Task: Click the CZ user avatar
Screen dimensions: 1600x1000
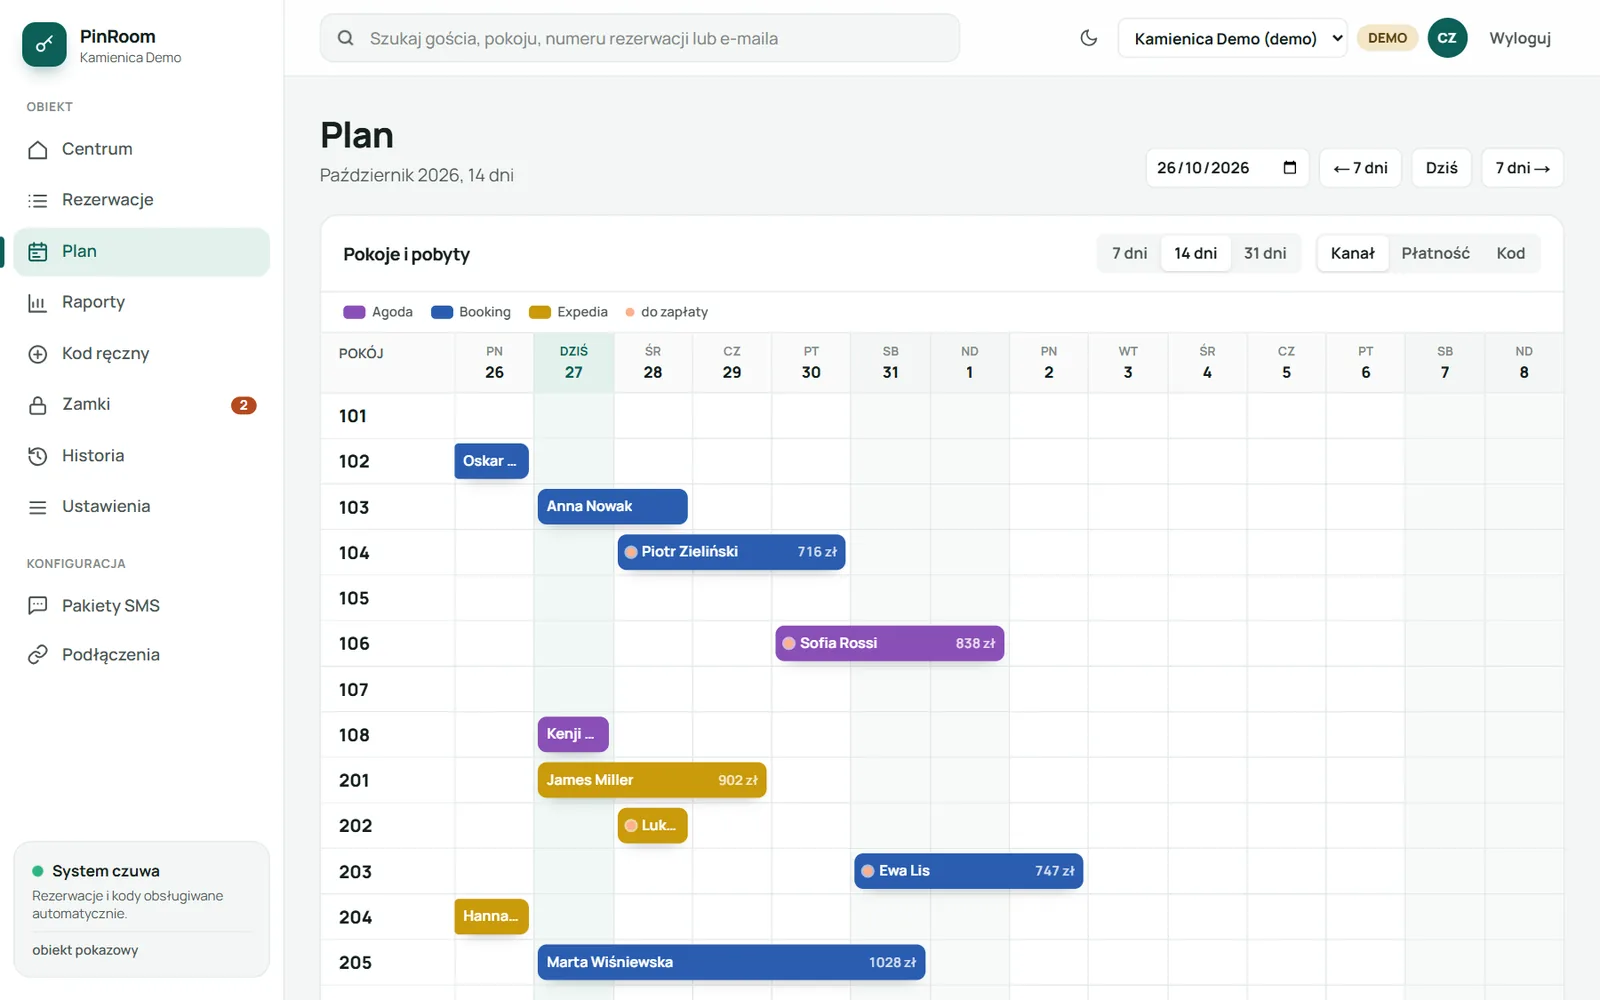Action: (x=1447, y=38)
